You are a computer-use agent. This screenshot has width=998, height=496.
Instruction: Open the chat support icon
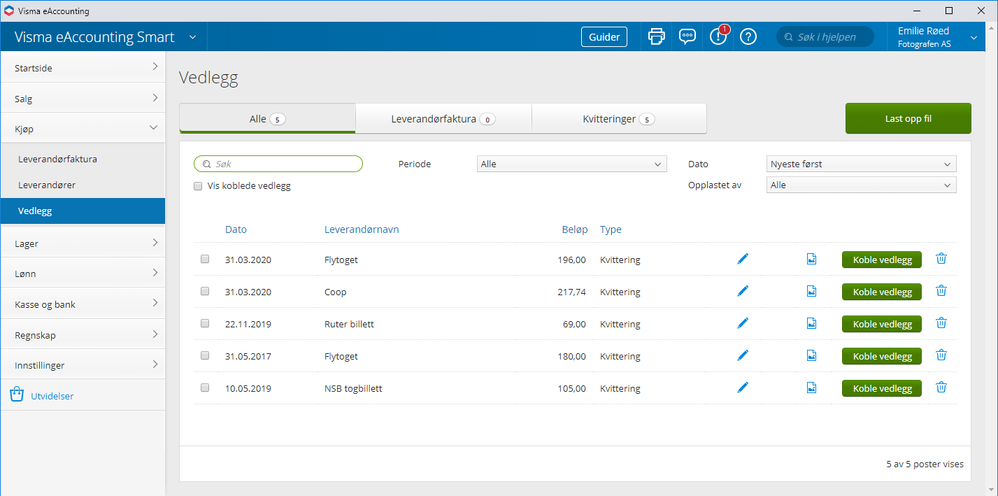[x=687, y=37]
